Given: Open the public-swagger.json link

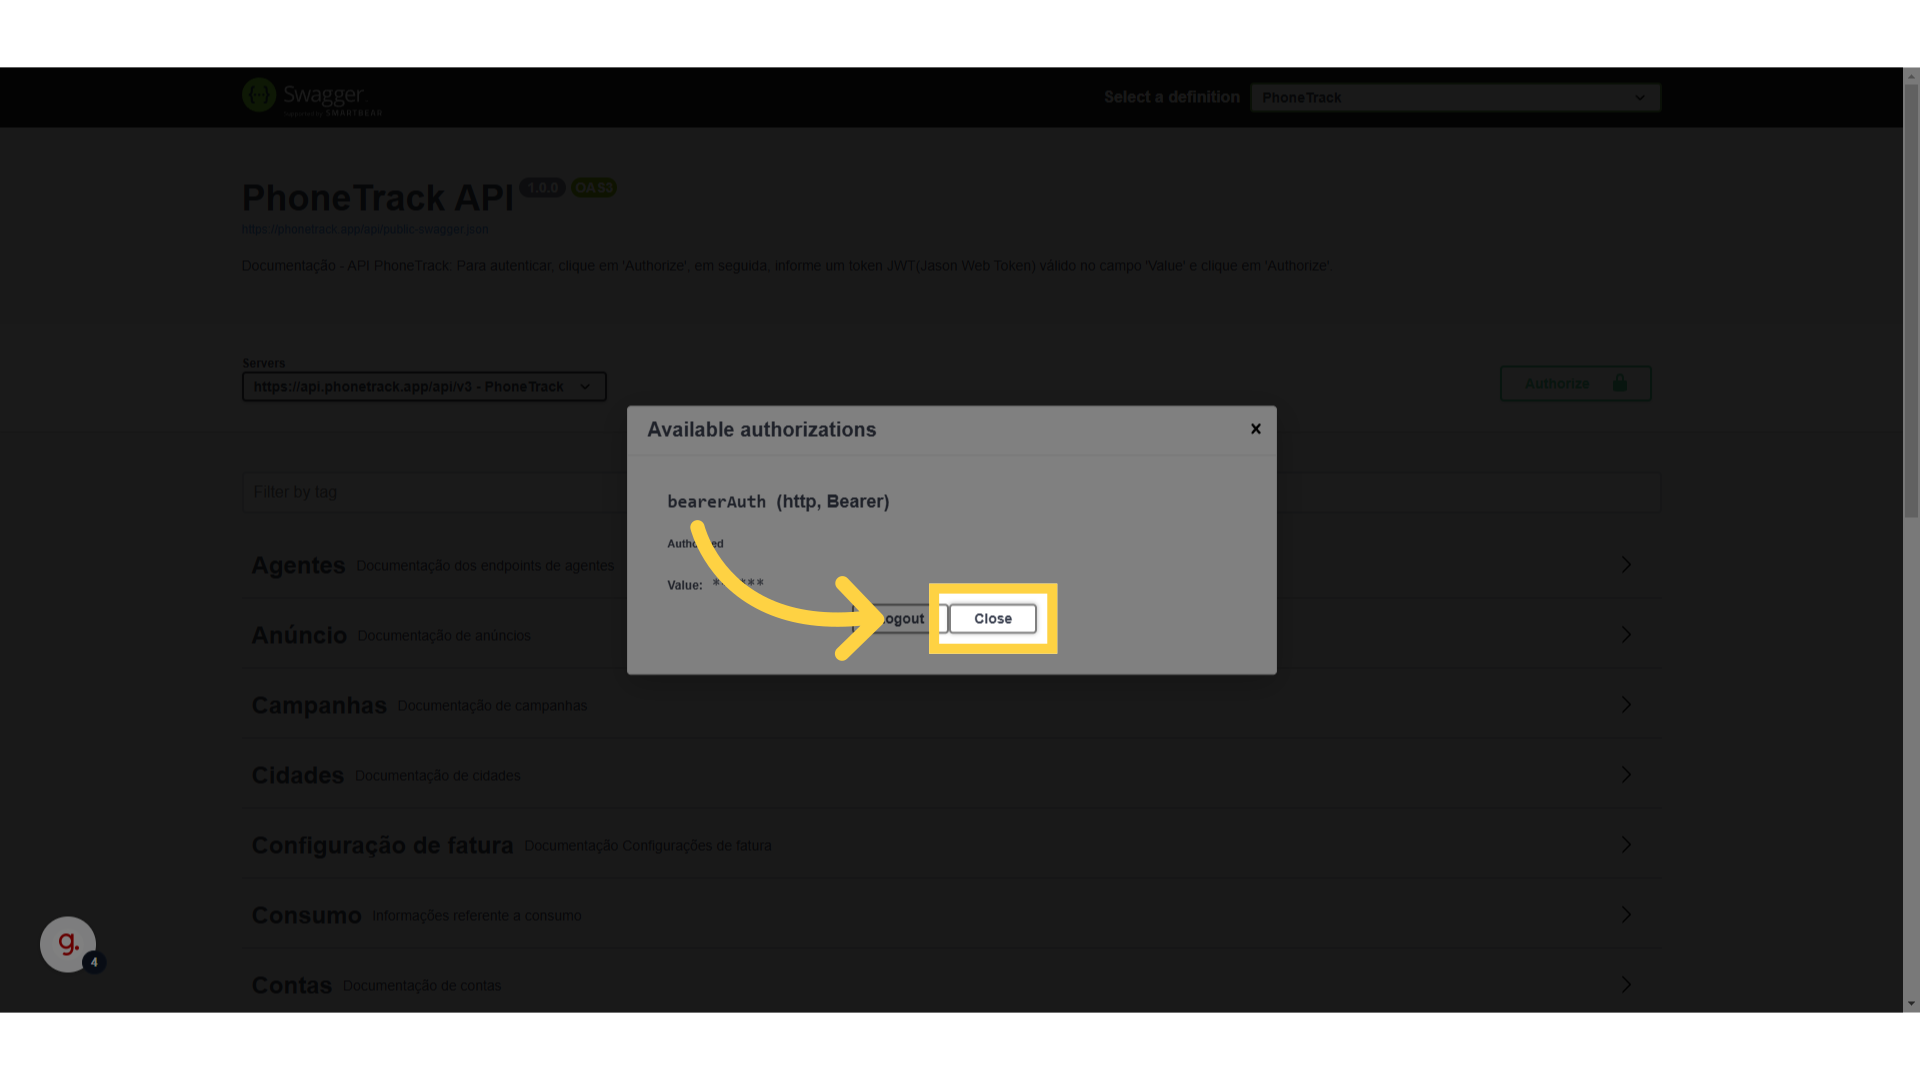Looking at the screenshot, I should point(365,229).
